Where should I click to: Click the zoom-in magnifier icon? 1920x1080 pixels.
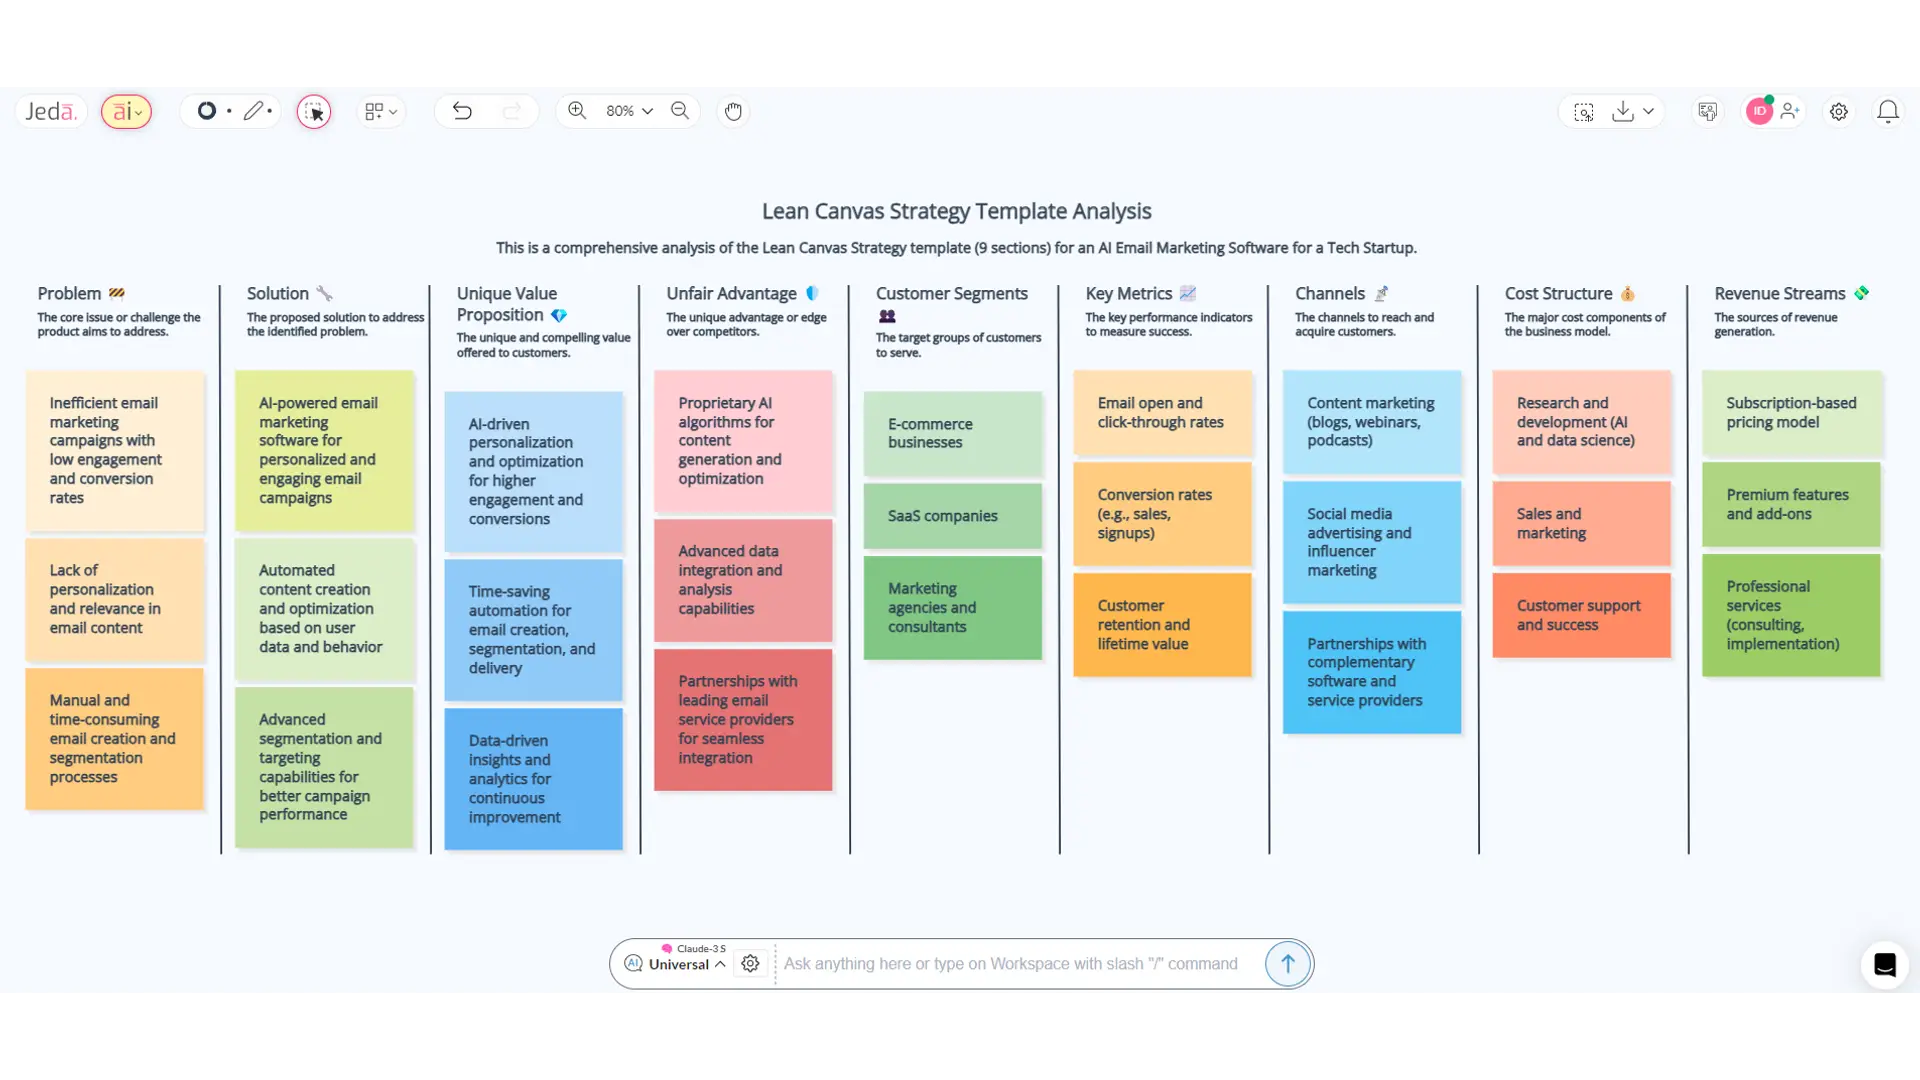click(x=577, y=111)
